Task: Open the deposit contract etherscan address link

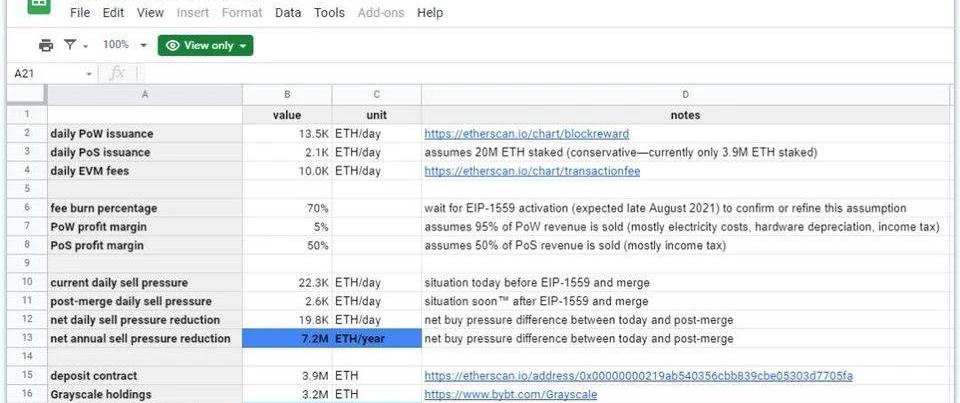Action: [x=639, y=375]
